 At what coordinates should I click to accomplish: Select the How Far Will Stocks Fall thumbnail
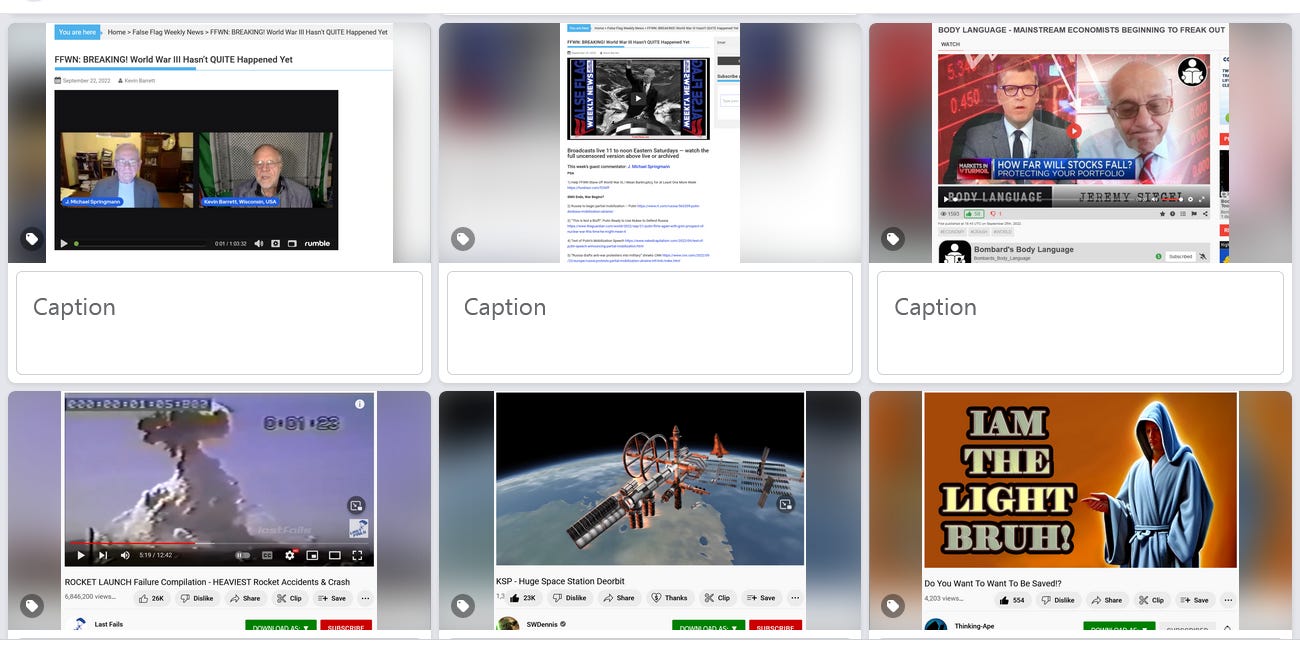click(1080, 143)
